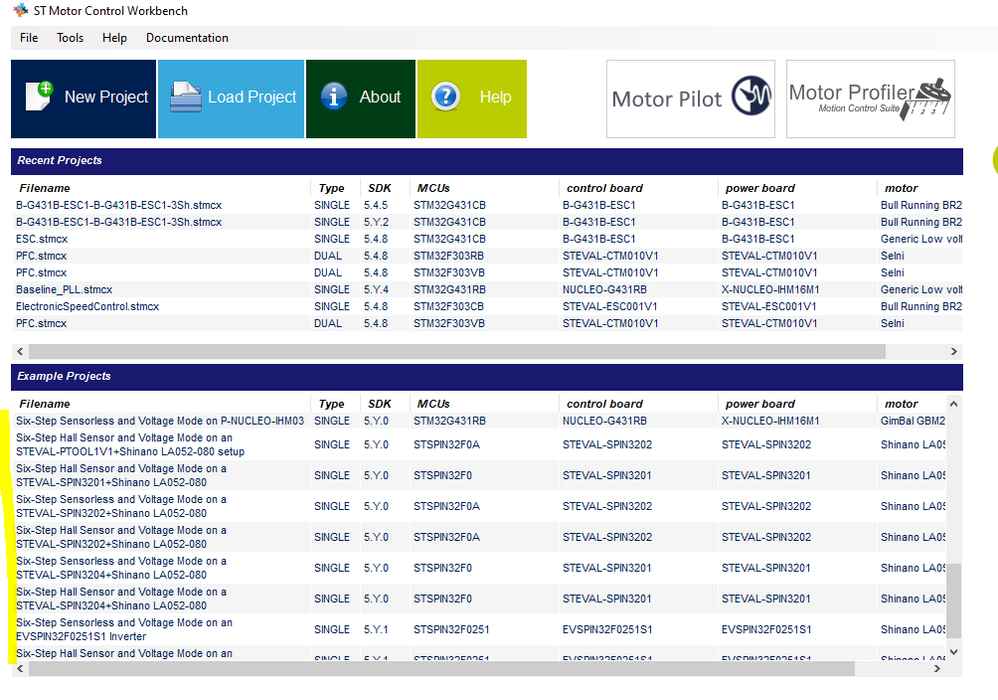
Task: Click the ST Motor Control Workbench app icon
Action: pyautogui.click(x=20, y=10)
